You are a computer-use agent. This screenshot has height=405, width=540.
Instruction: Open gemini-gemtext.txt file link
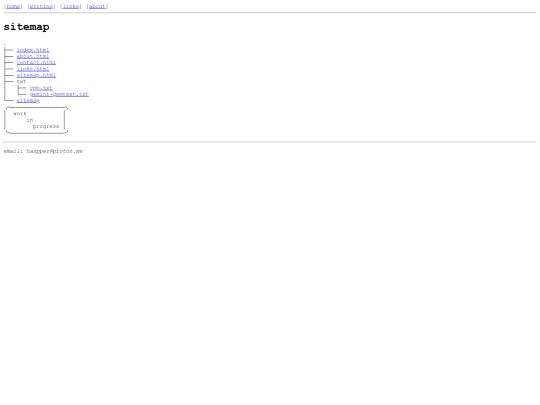[59, 94]
